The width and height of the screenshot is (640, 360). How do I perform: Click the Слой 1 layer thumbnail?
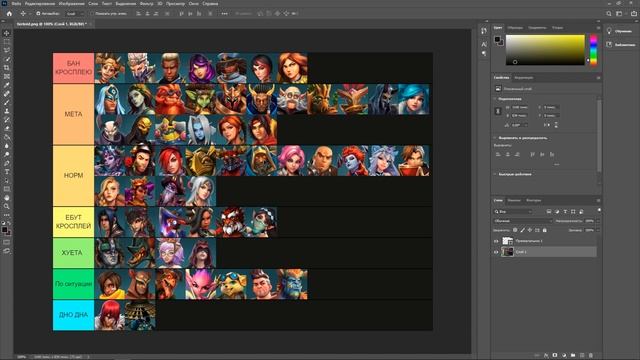pos(507,252)
